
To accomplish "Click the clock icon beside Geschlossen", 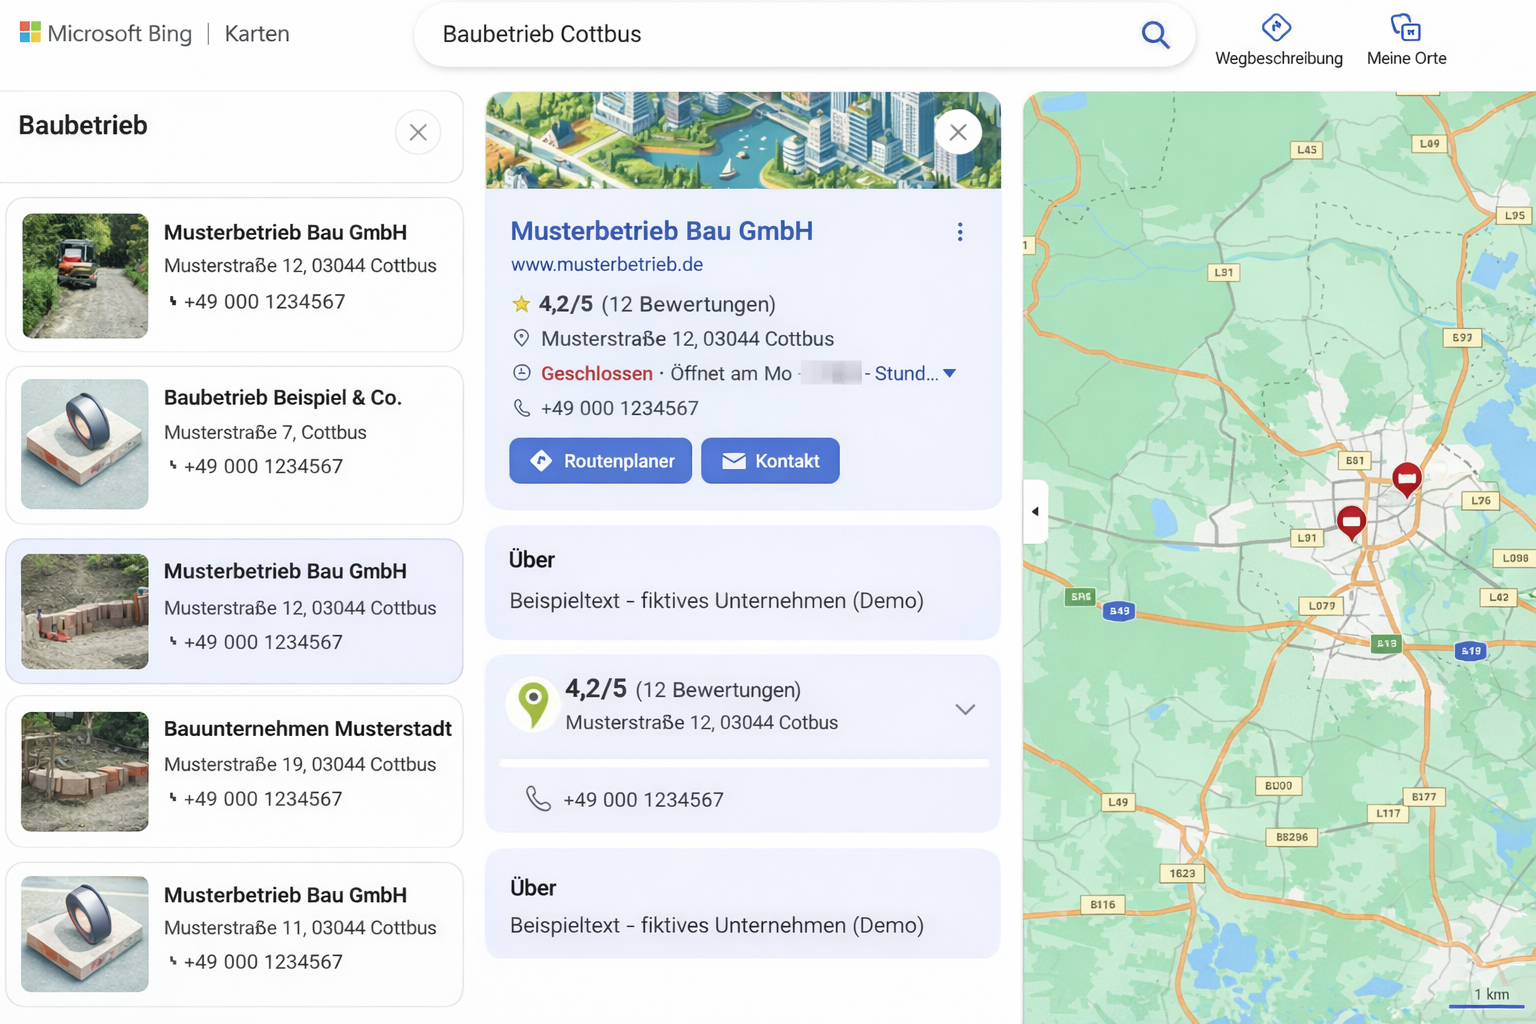I will [521, 373].
